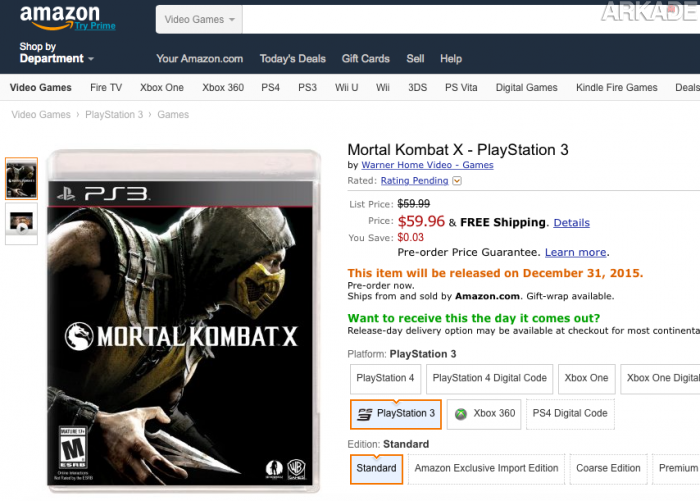Open the Kindle Fire Games subnav tab
Viewport: 700px width, 501px height.
click(x=617, y=88)
